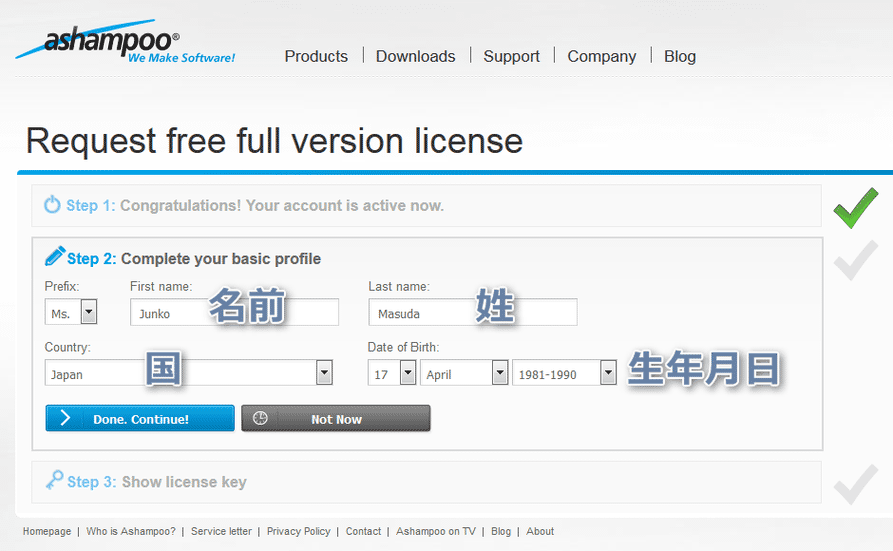Go to Blog in top navigation
This screenshot has width=893, height=551.
[x=680, y=56]
